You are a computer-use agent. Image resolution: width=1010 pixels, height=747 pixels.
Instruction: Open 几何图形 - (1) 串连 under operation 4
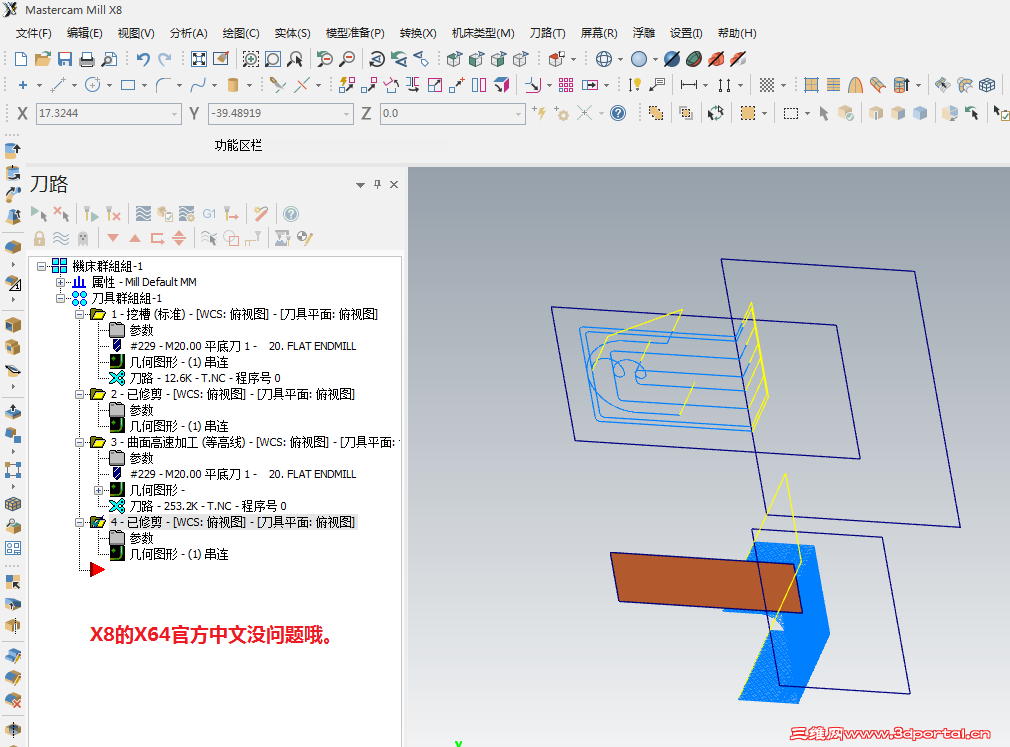[179, 554]
